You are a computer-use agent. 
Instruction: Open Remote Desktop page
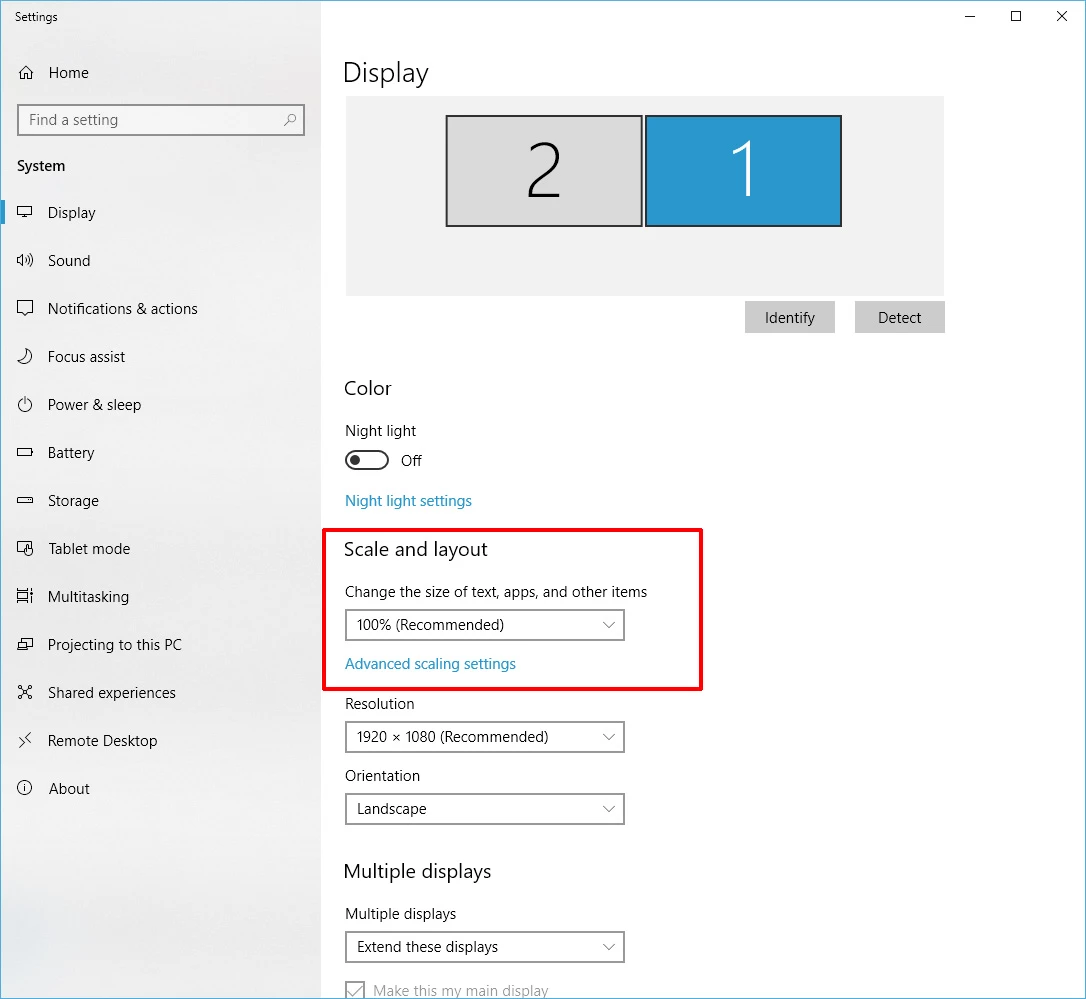pos(103,741)
